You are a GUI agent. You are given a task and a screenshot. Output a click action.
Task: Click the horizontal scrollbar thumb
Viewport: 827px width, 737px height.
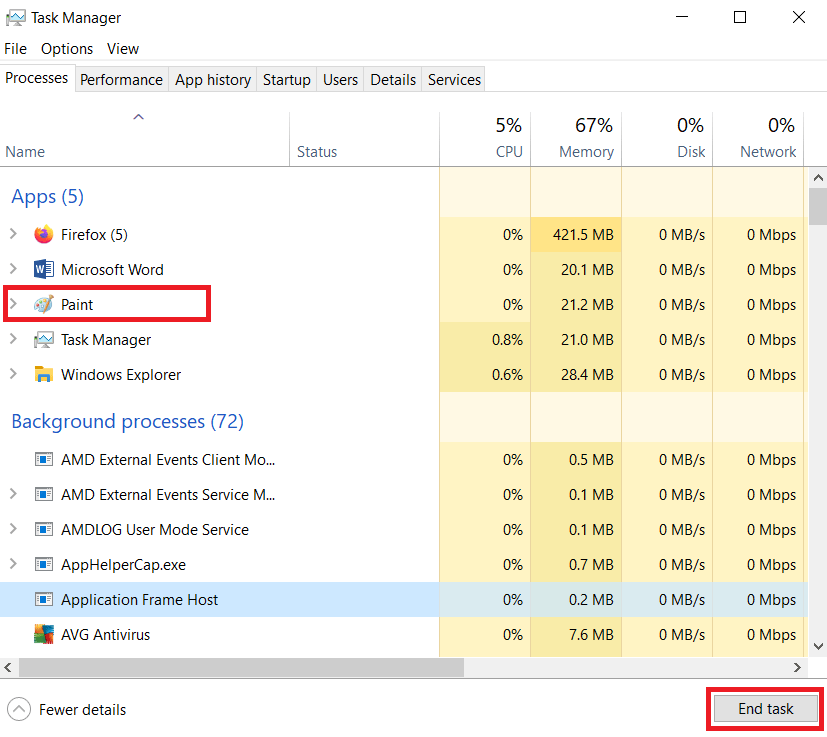[242, 667]
